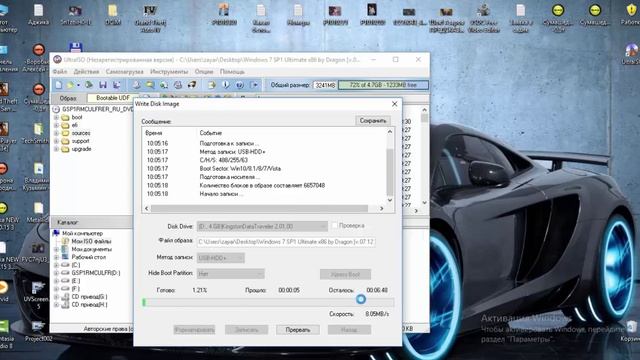Screen dimensions: 640x360
Task: Click the disc icon beside GSP1RMCULFRER_RU_DVD
Action: tap(56, 109)
